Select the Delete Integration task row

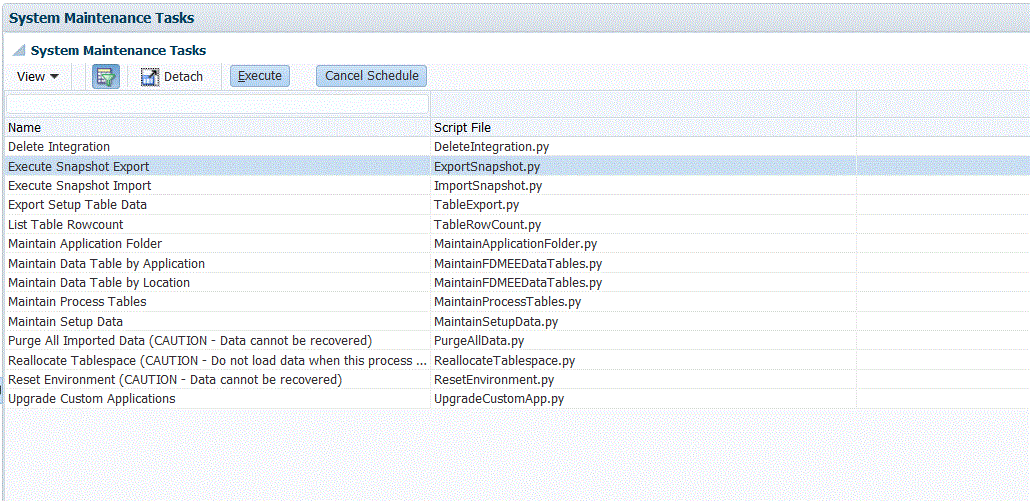[59, 147]
